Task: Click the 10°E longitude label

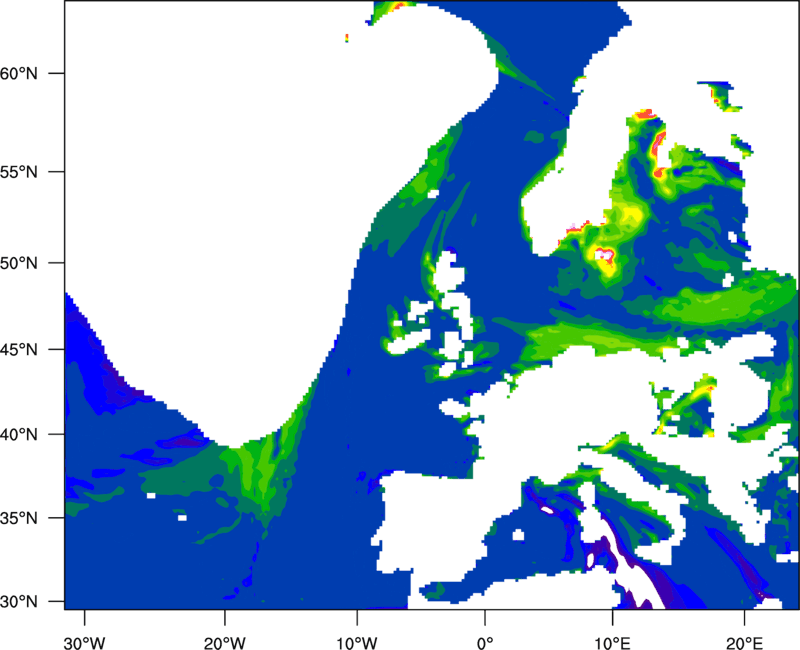Action: point(612,643)
